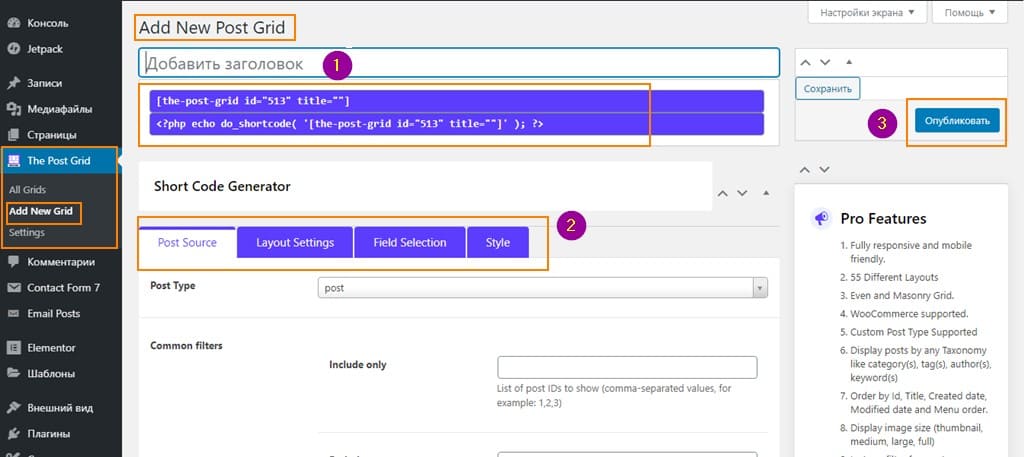Viewport: 1024px width, 457px height.
Task: Click the Шаблоны folder icon
Action: point(13,374)
